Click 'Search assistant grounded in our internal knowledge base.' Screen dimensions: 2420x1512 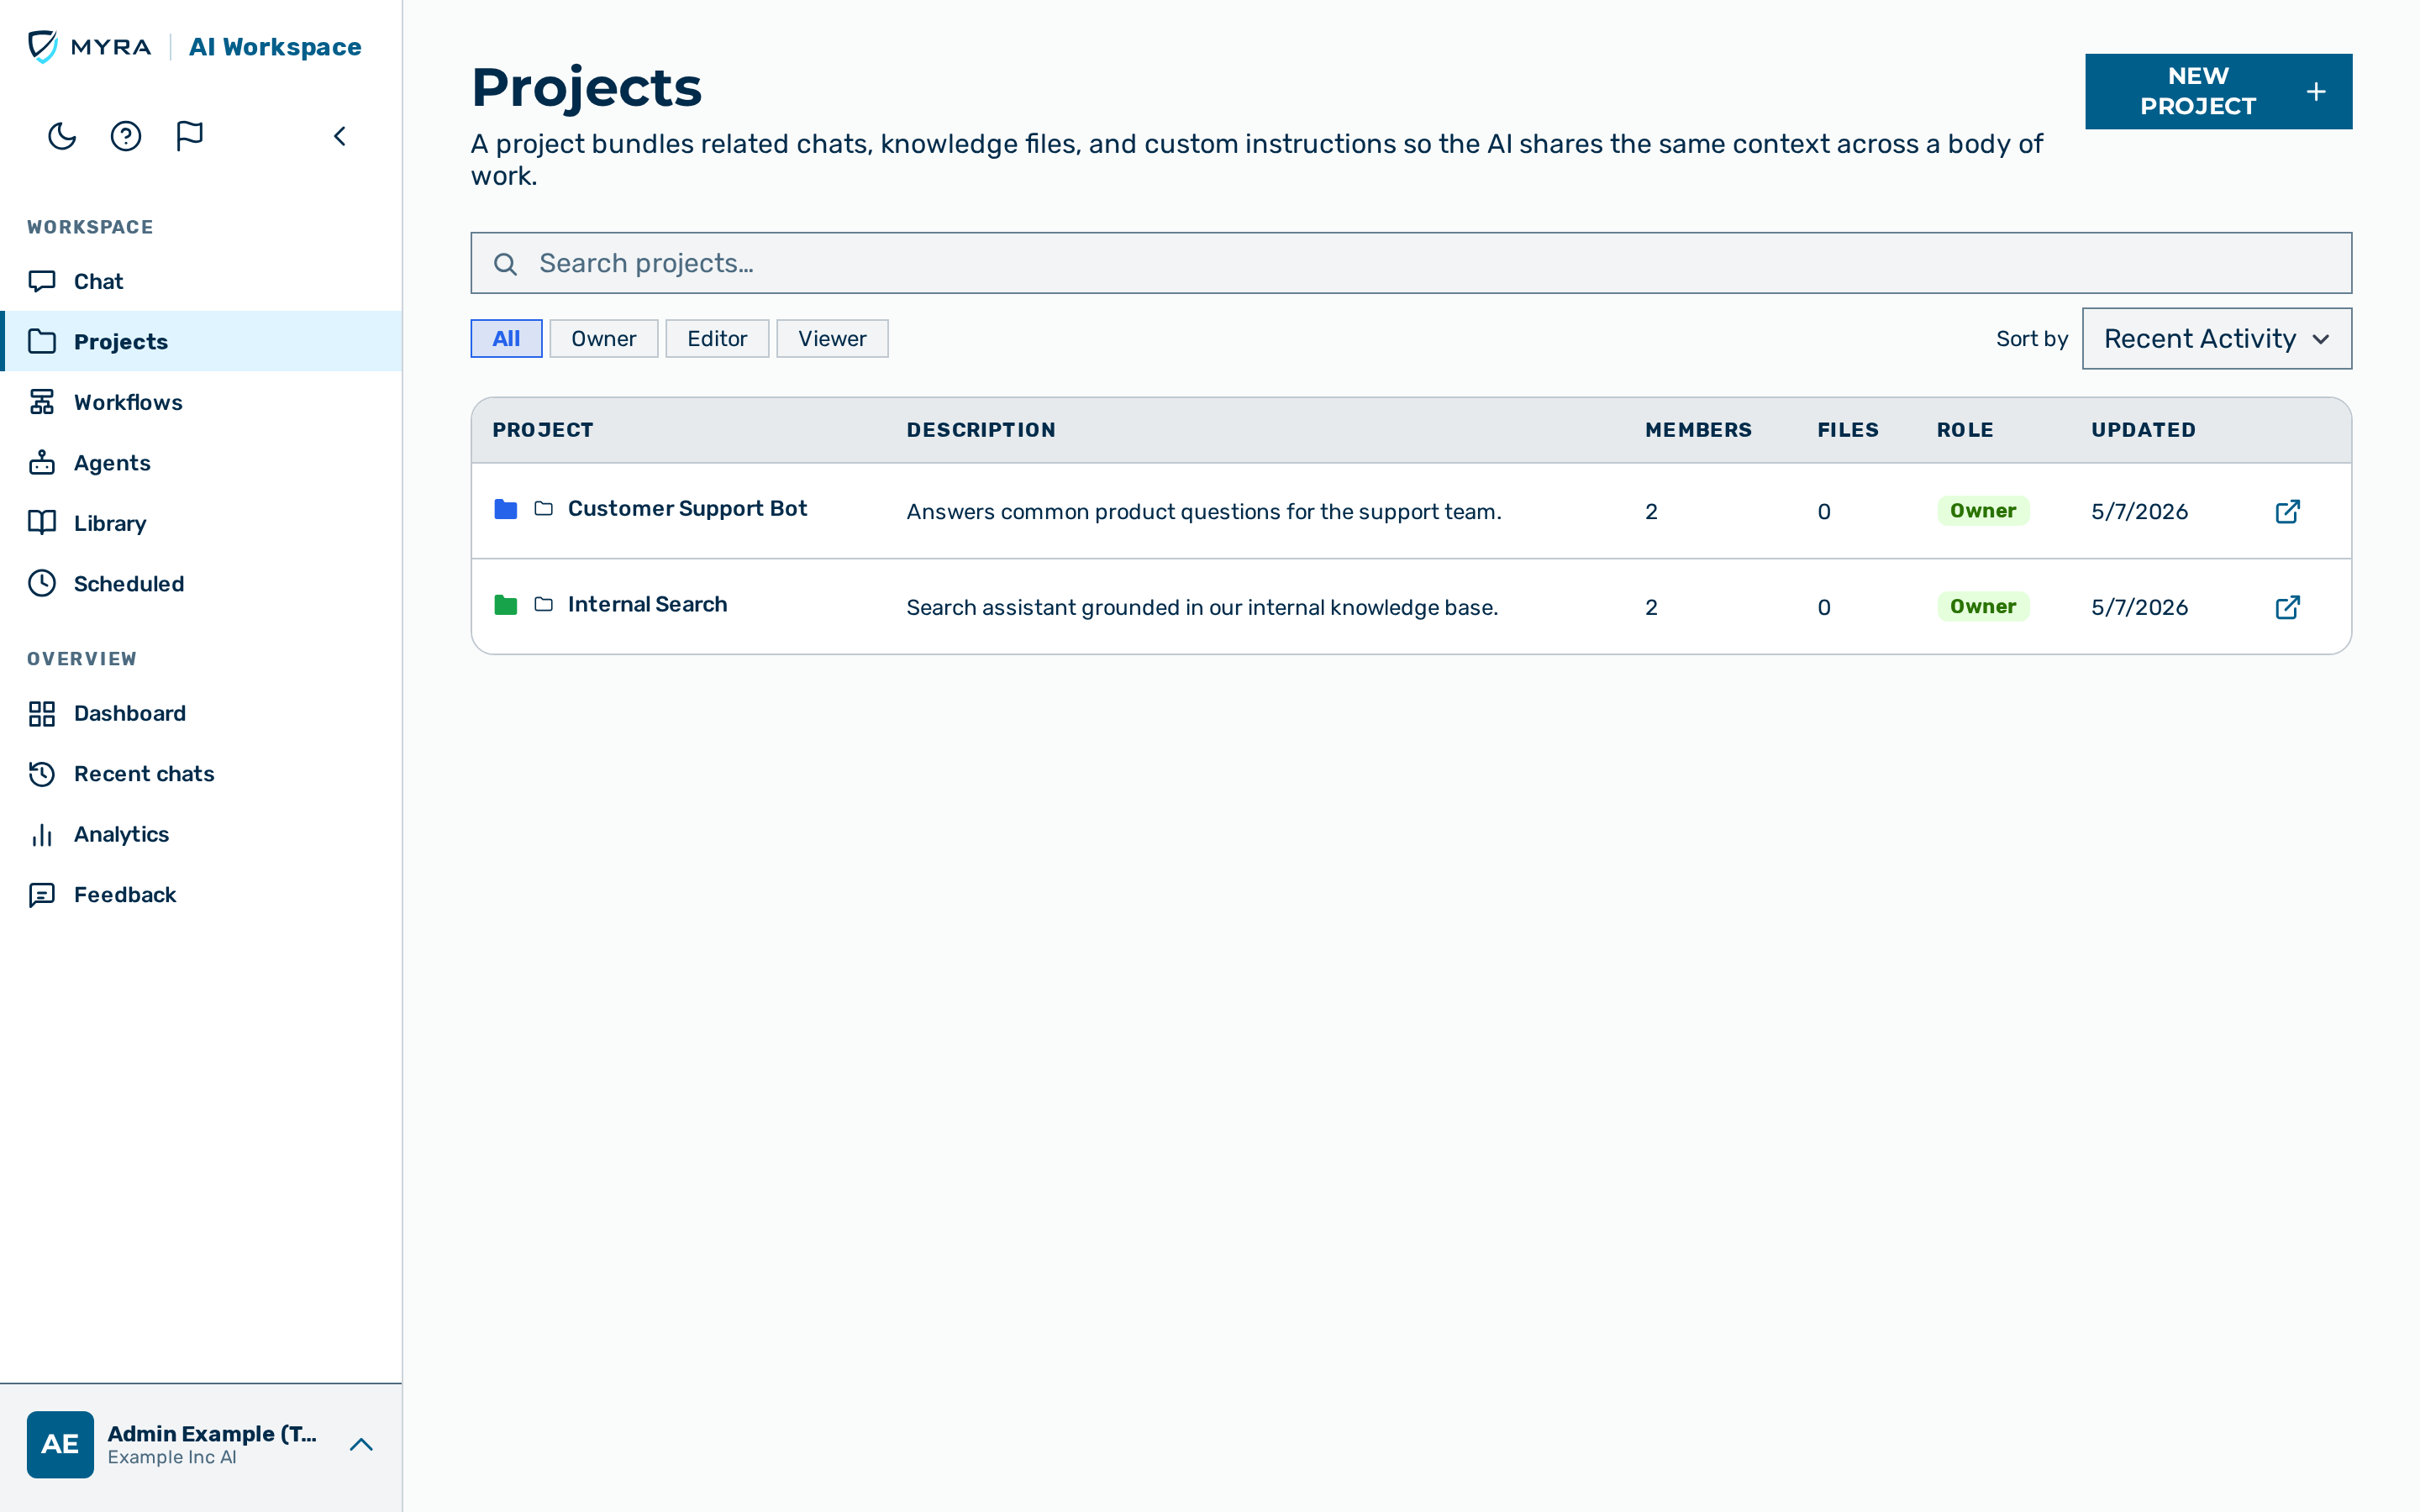(x=1202, y=608)
